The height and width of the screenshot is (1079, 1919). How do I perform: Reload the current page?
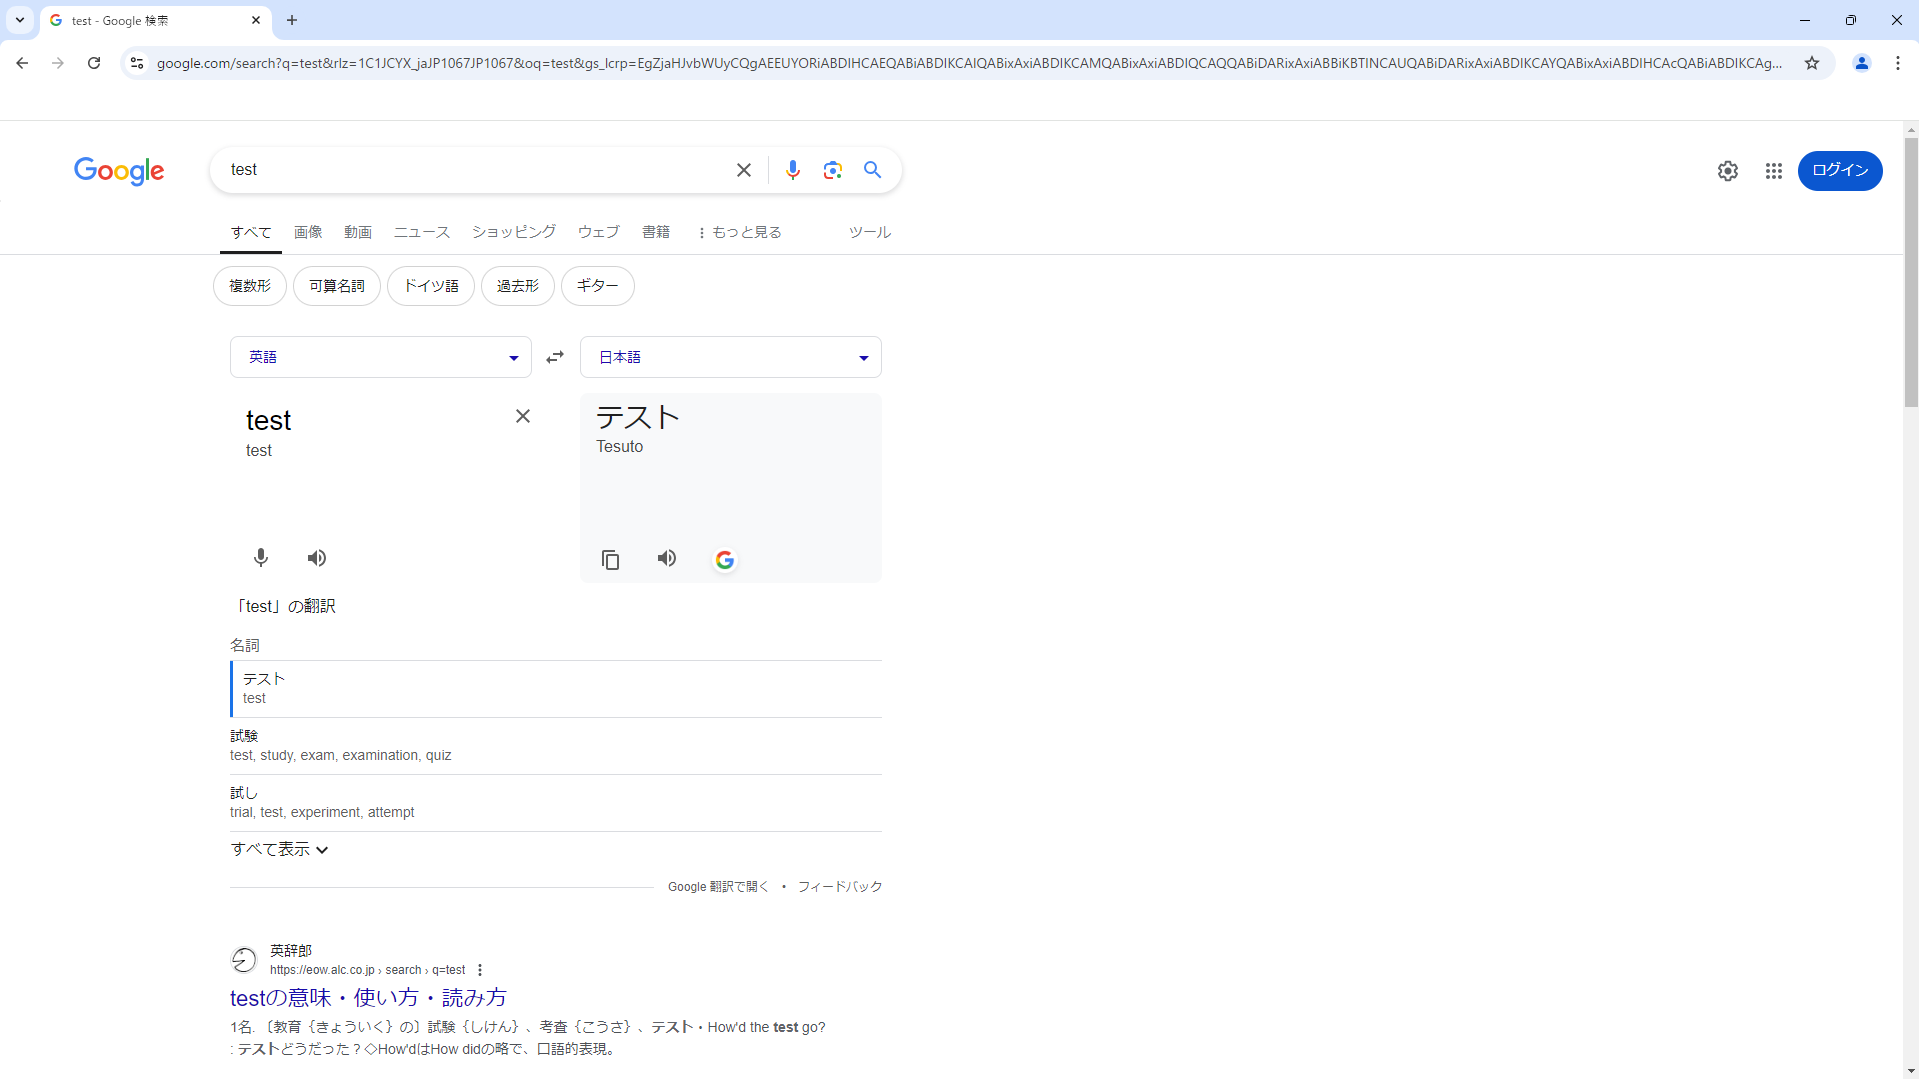[94, 63]
